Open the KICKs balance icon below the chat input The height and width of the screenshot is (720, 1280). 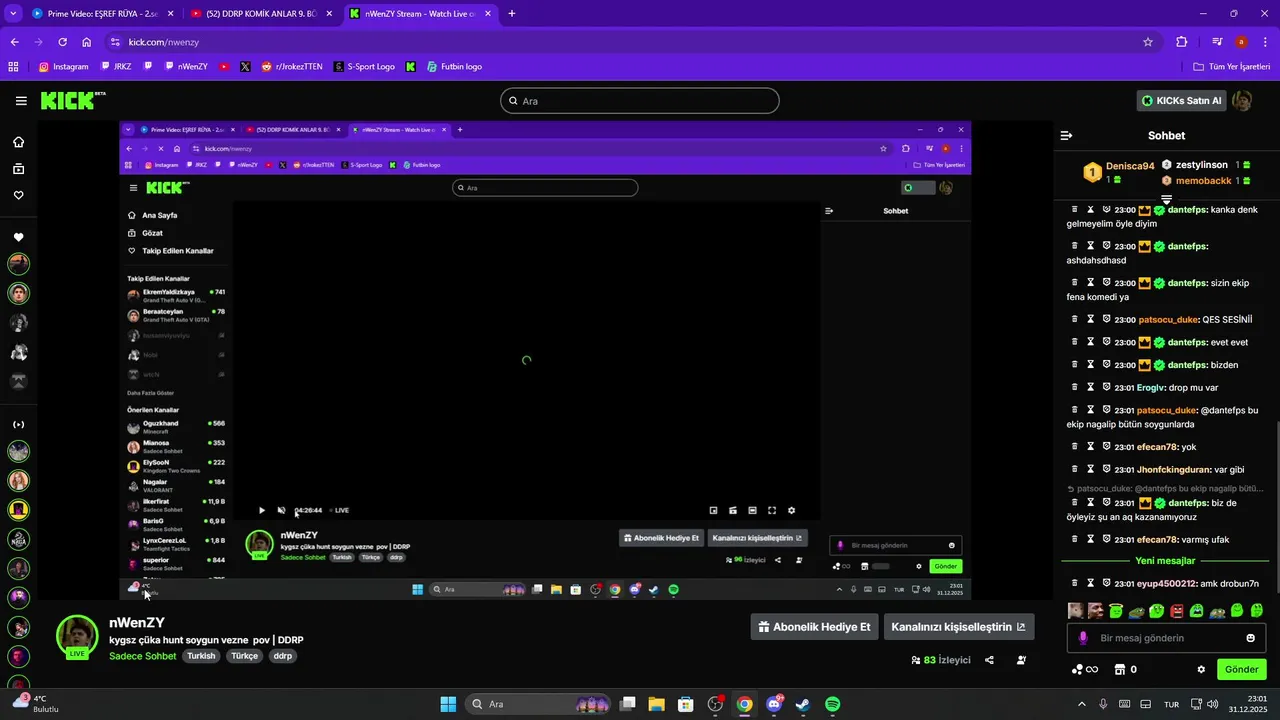[1085, 670]
